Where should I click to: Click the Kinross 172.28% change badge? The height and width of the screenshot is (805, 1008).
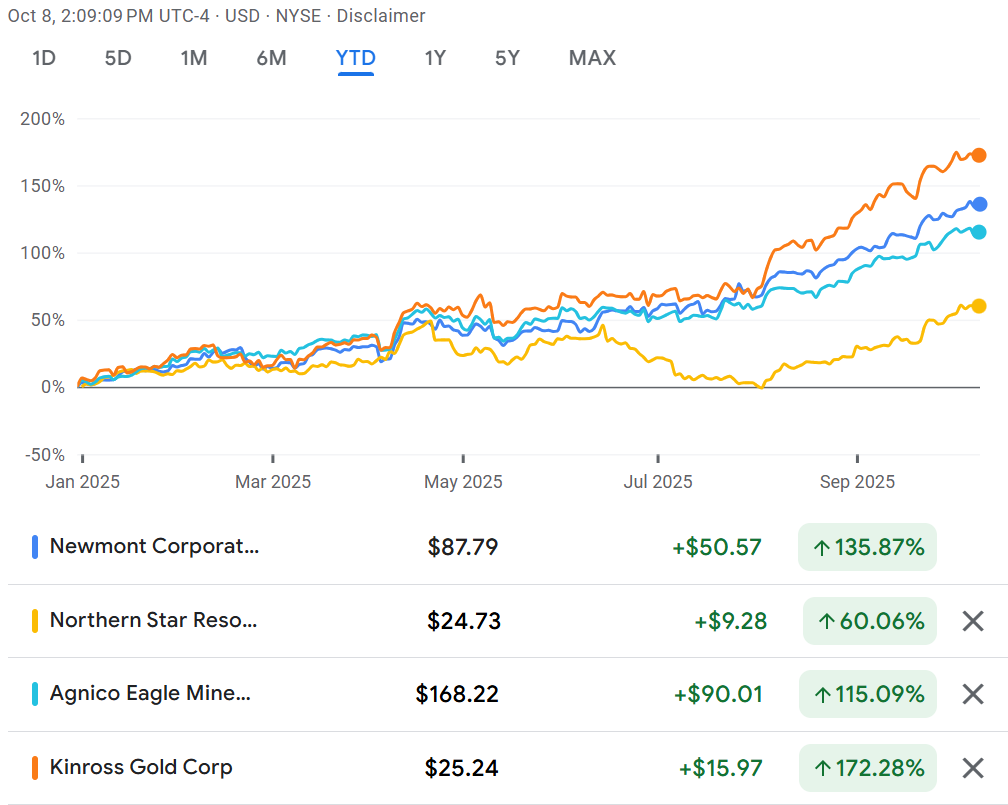[x=867, y=768]
